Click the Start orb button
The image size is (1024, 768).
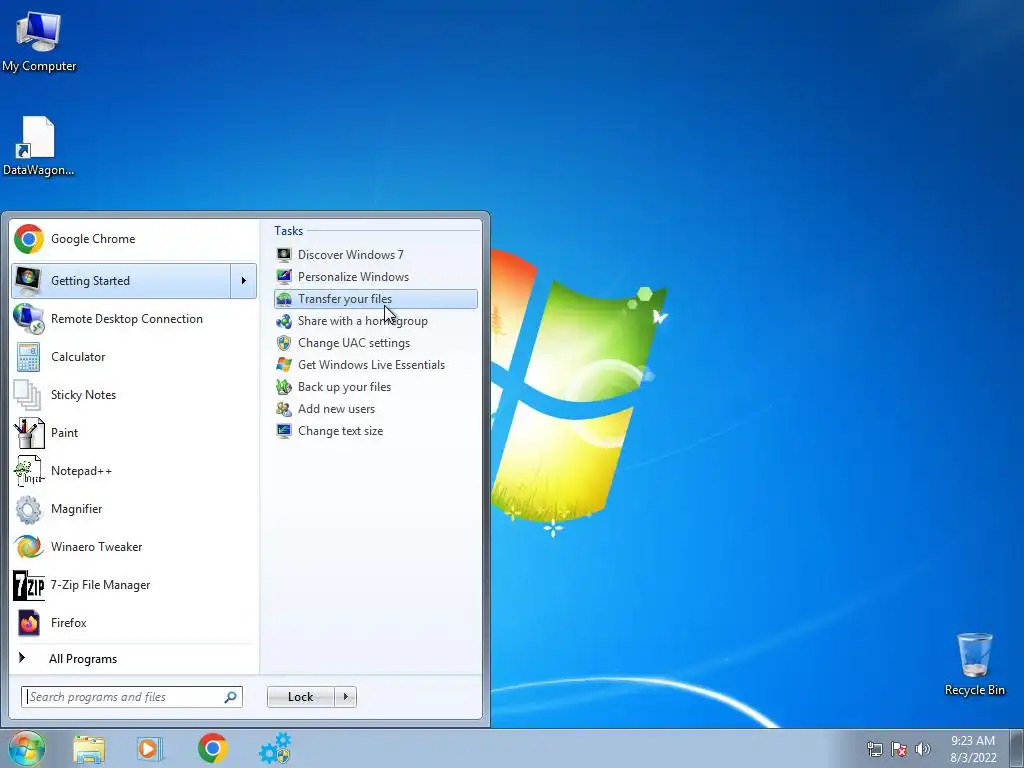[x=27, y=748]
